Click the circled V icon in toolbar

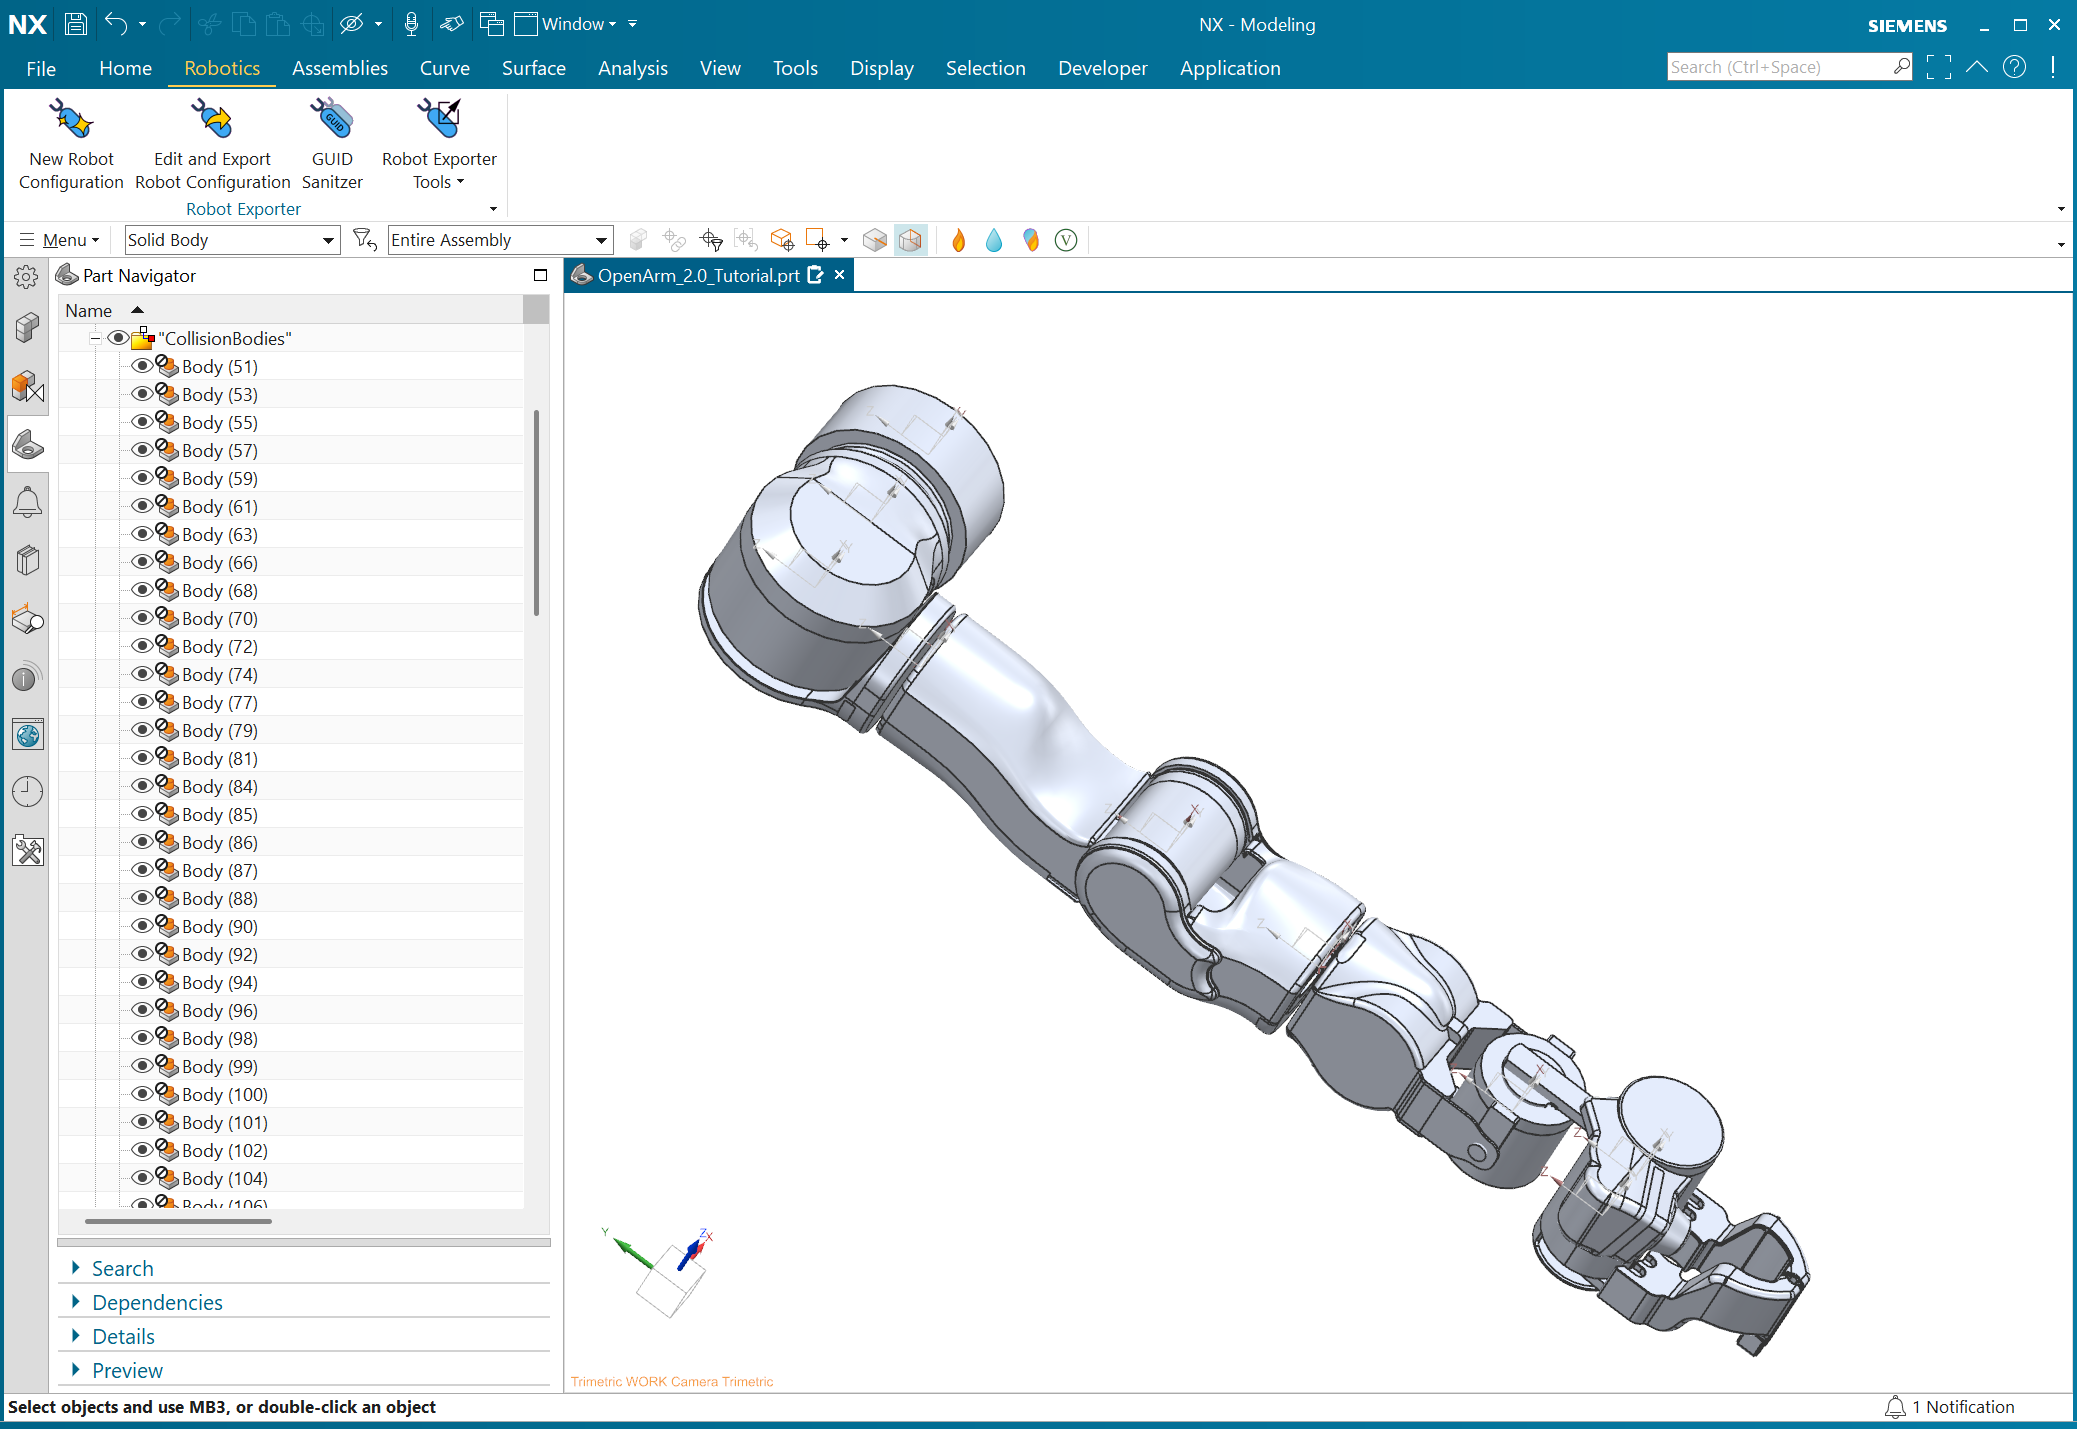coord(1066,240)
